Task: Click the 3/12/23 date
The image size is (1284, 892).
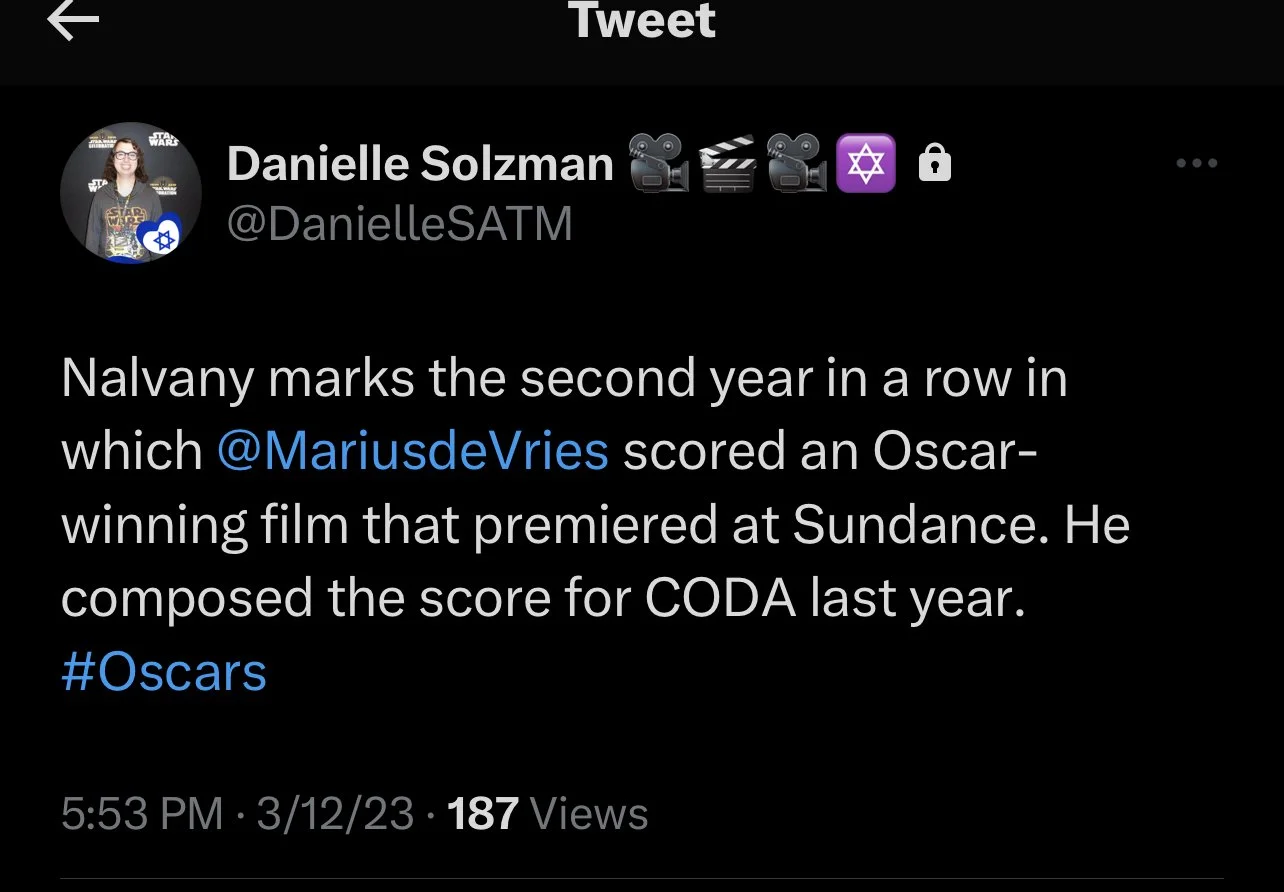Action: pos(334,814)
